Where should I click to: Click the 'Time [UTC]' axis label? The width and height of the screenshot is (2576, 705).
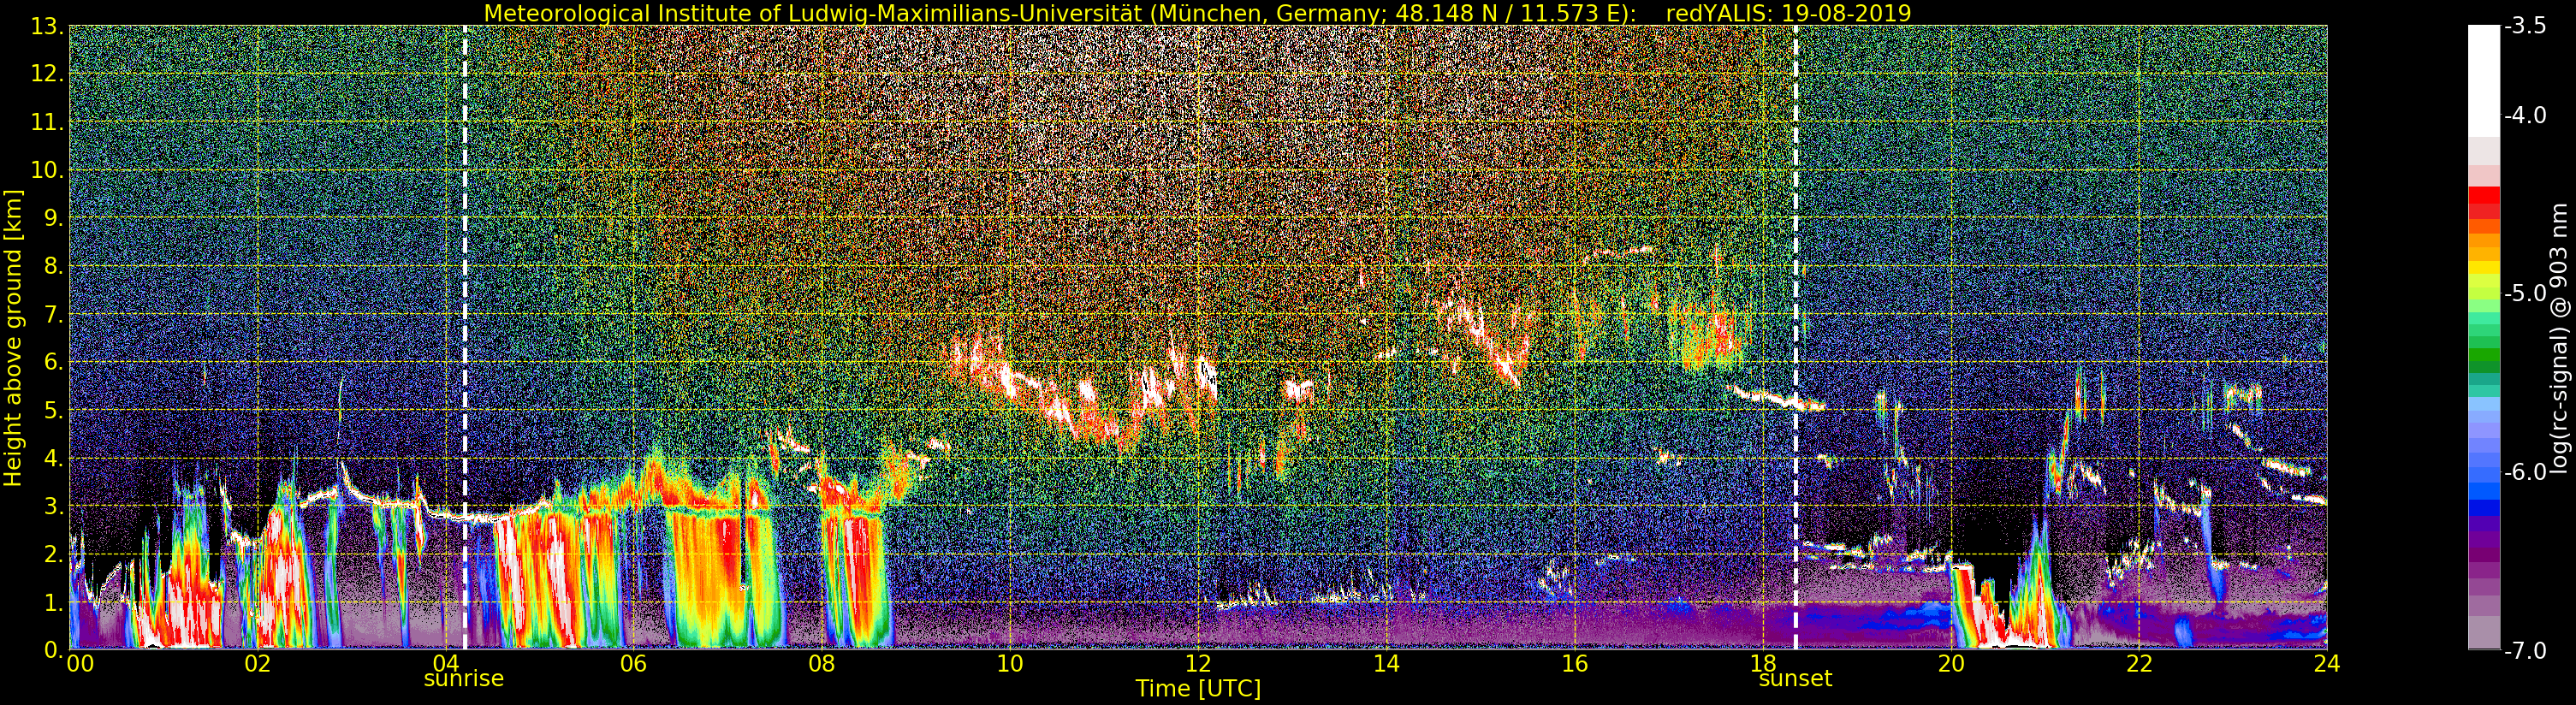[1198, 688]
